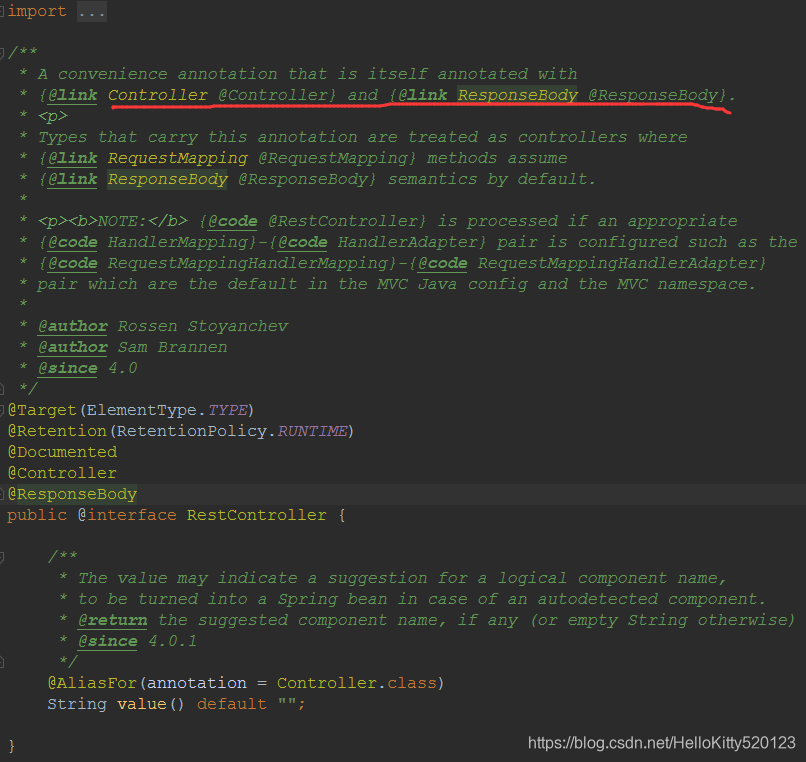Click the "@Documented" annotation

tap(62, 452)
